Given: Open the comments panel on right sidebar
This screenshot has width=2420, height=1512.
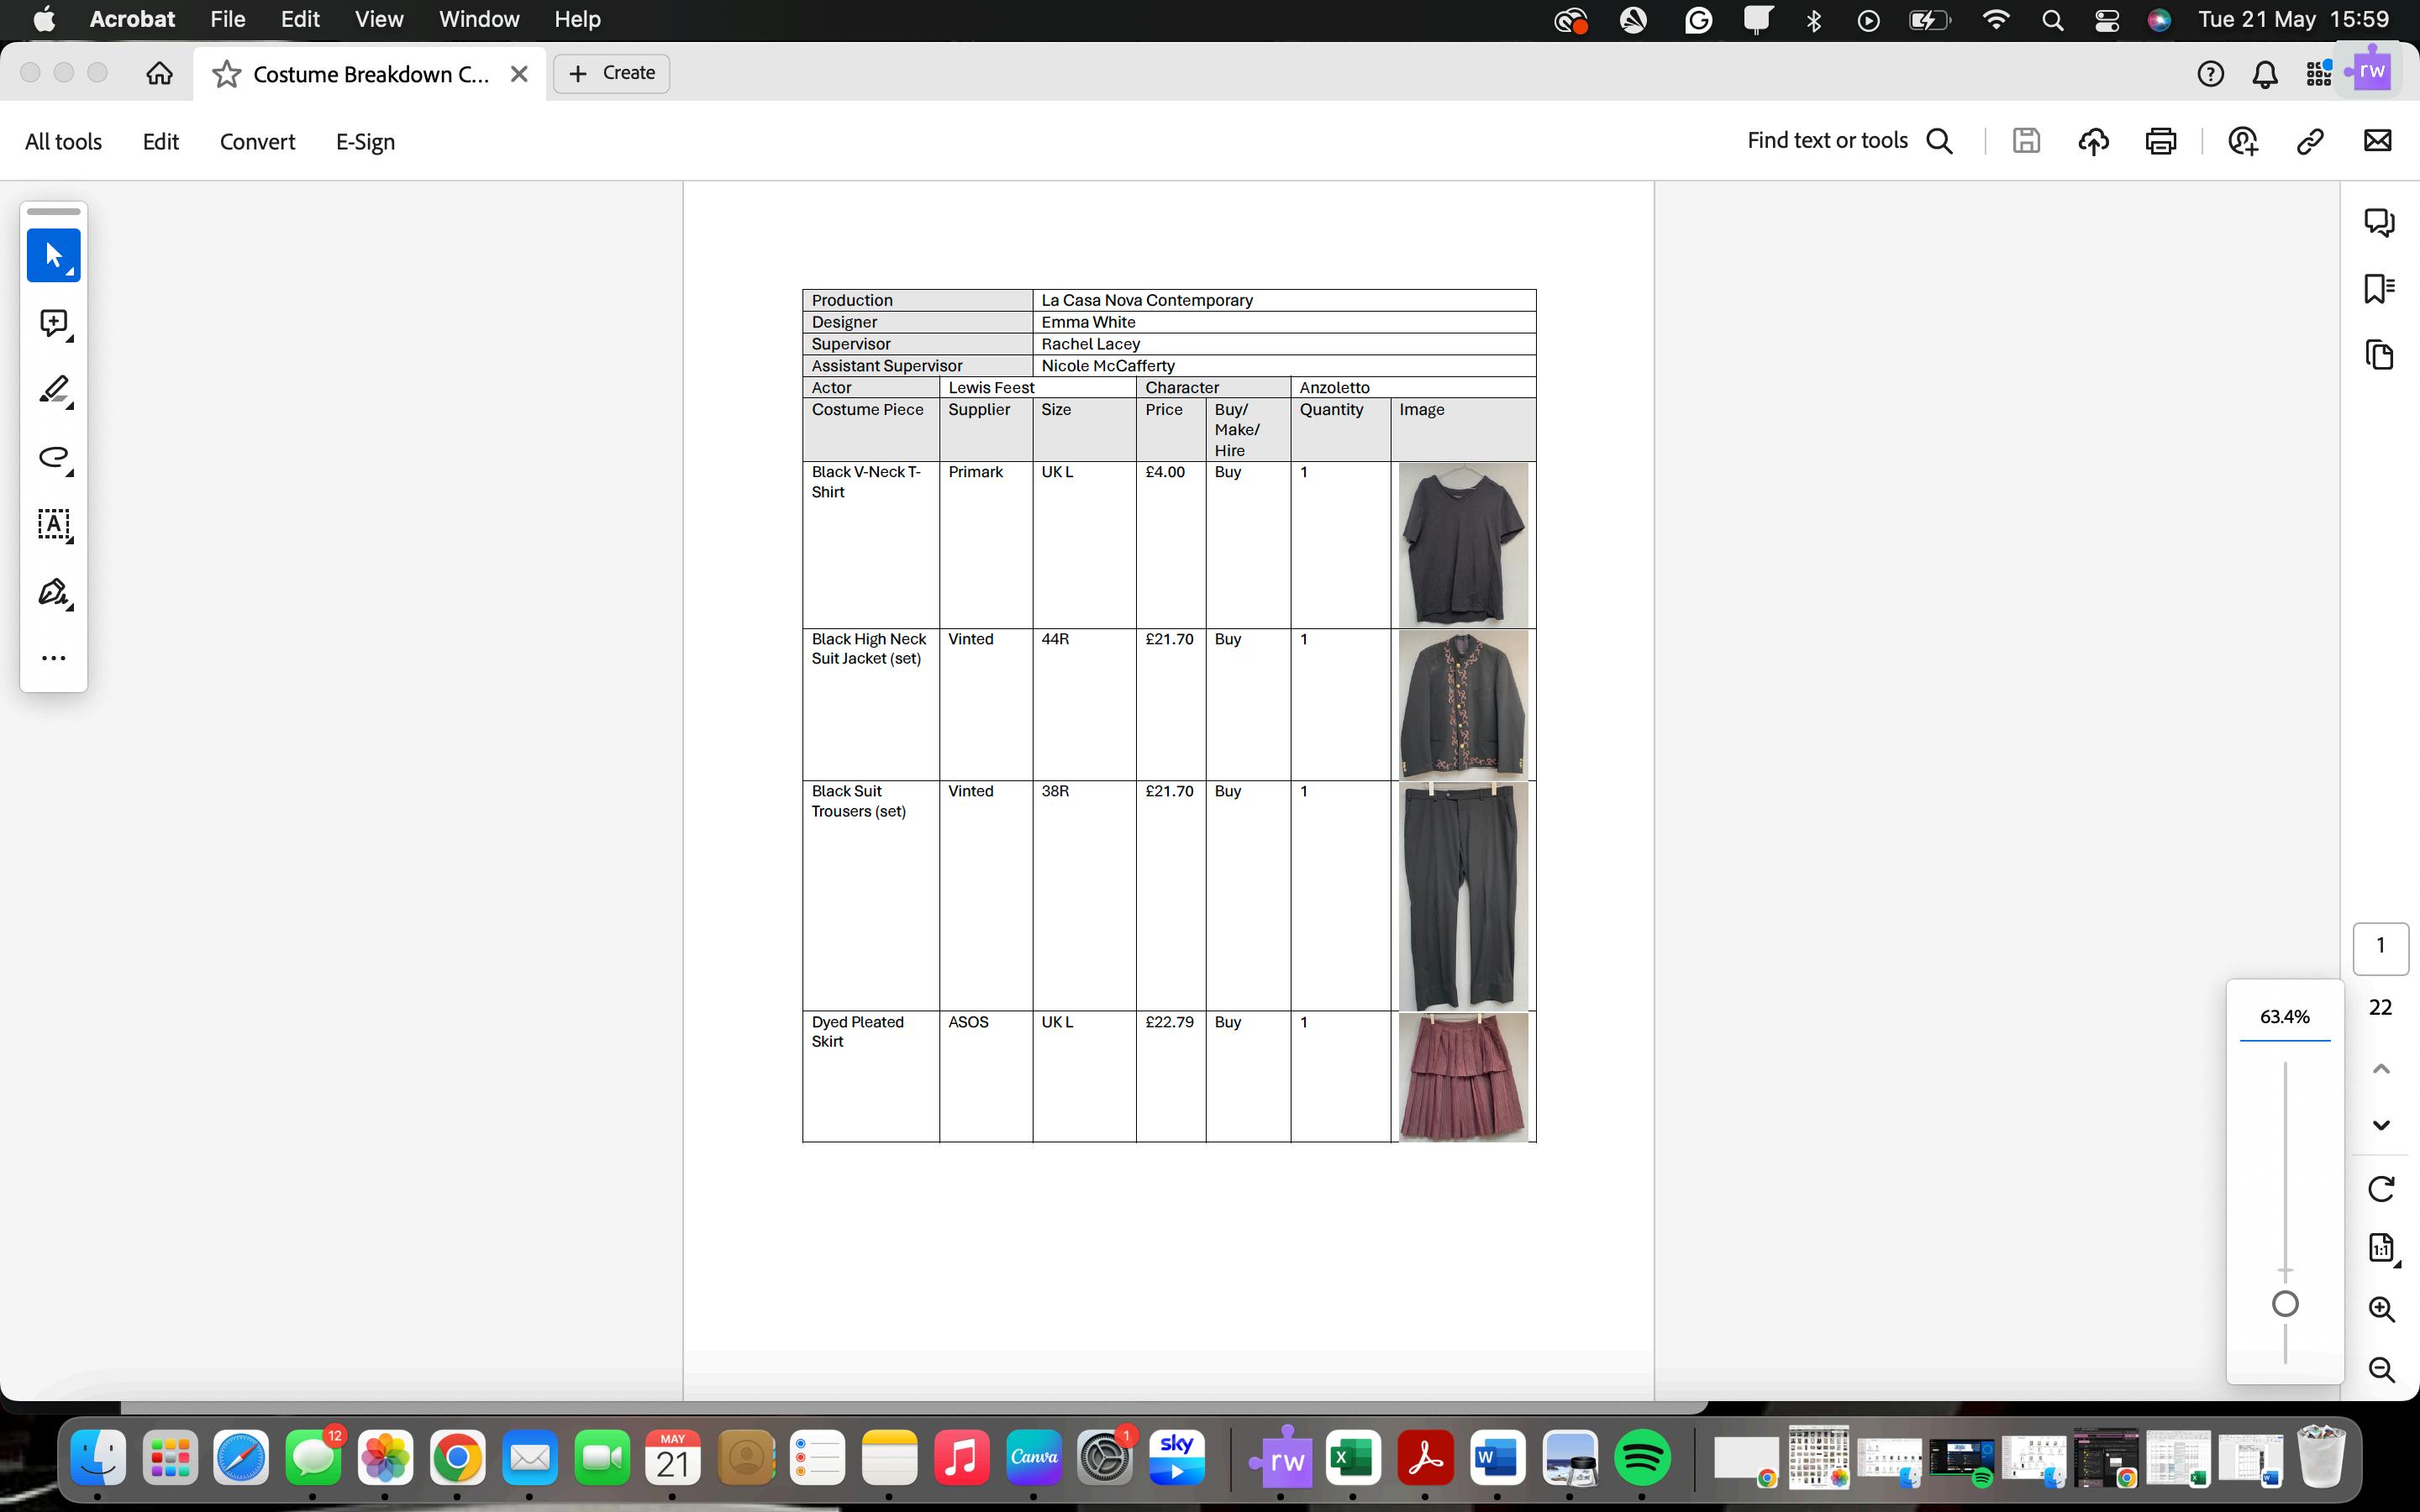Looking at the screenshot, I should [x=2379, y=222].
